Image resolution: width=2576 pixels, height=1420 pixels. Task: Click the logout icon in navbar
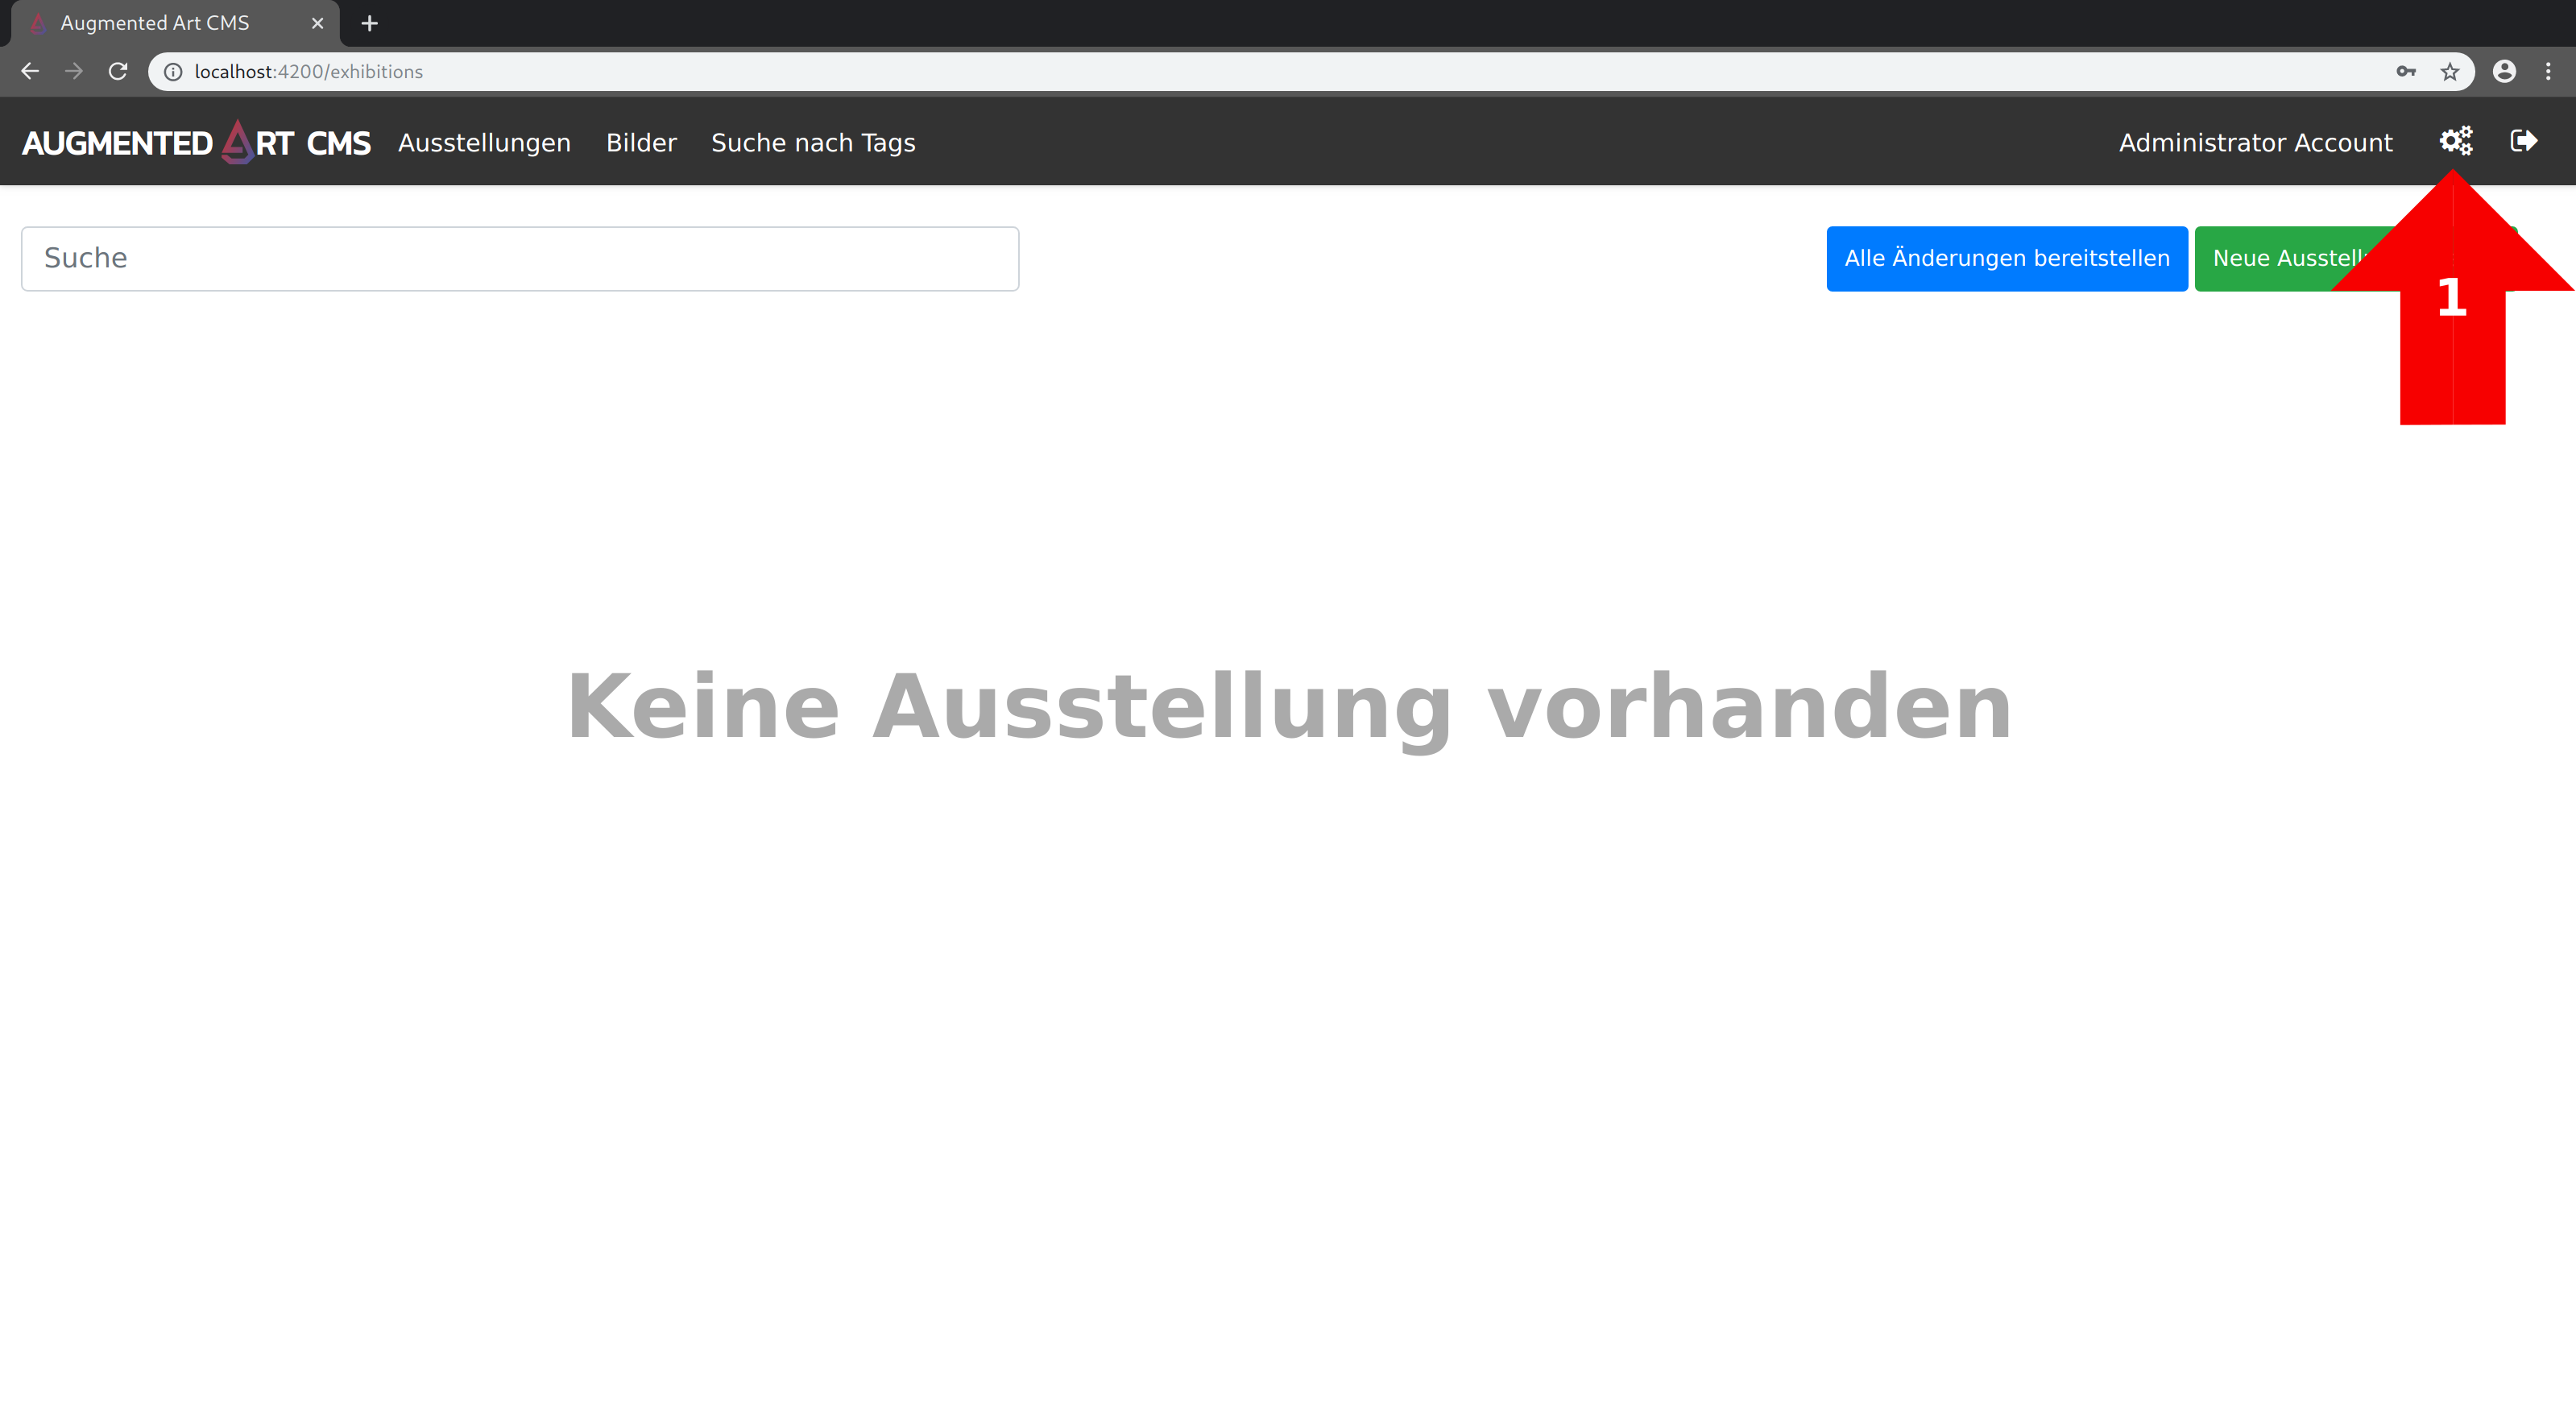pos(2523,141)
